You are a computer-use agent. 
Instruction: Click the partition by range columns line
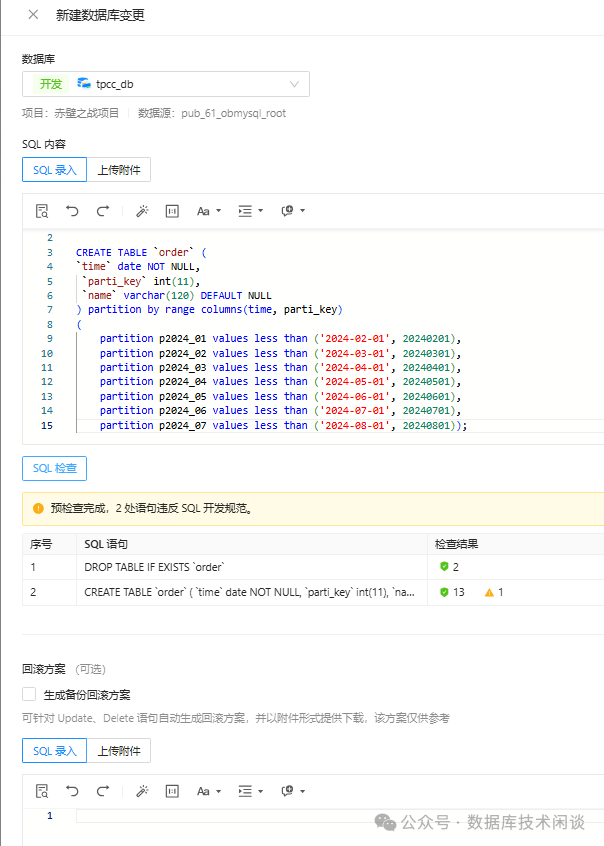tap(209, 309)
